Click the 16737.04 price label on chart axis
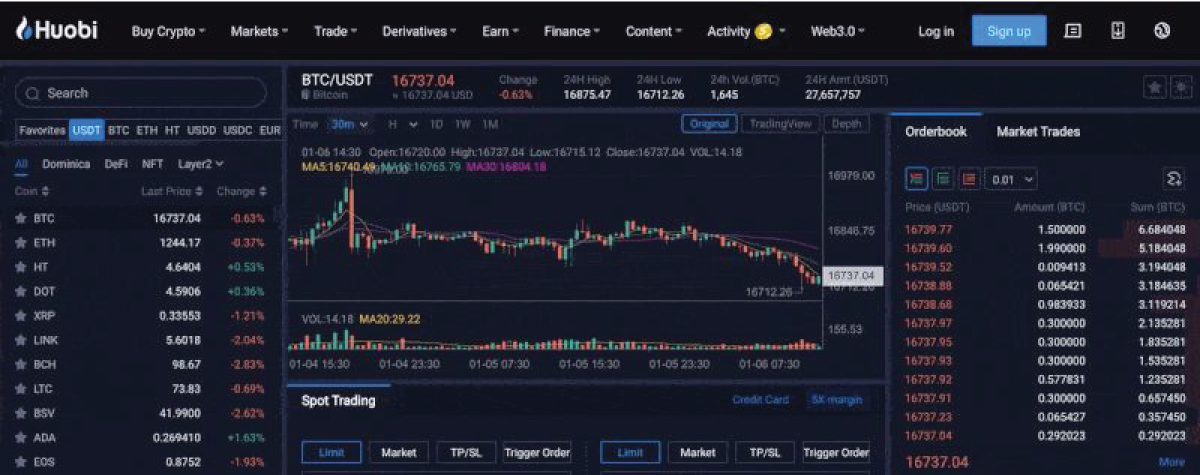1200x475 pixels. 851,275
